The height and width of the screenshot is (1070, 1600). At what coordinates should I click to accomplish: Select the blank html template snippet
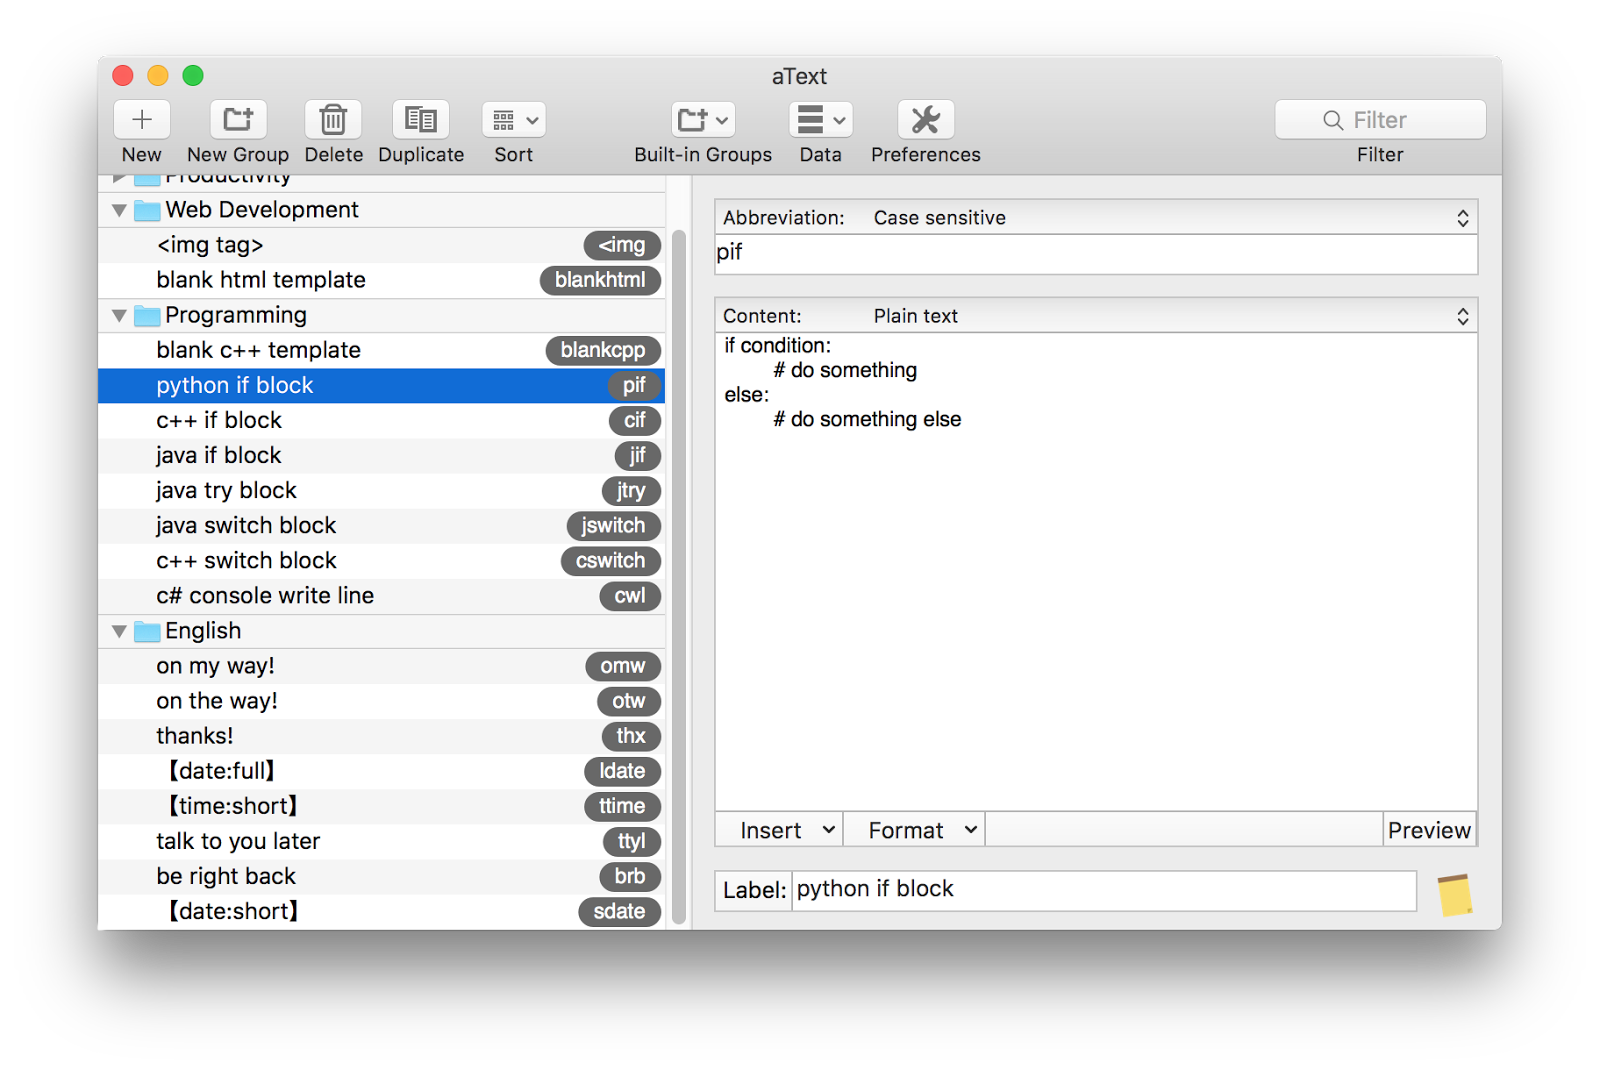381,280
